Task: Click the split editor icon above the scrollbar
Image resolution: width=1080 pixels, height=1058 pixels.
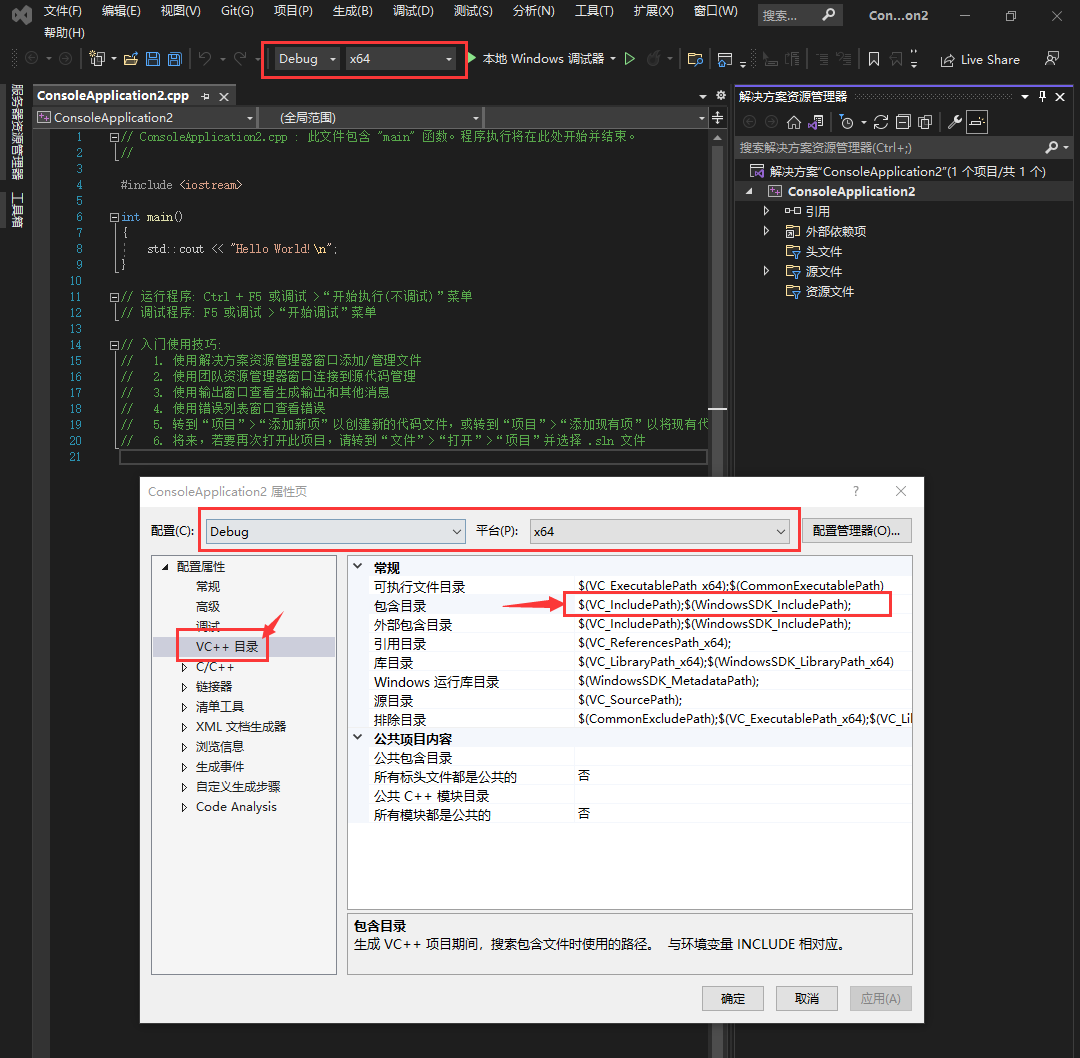Action: 717,118
